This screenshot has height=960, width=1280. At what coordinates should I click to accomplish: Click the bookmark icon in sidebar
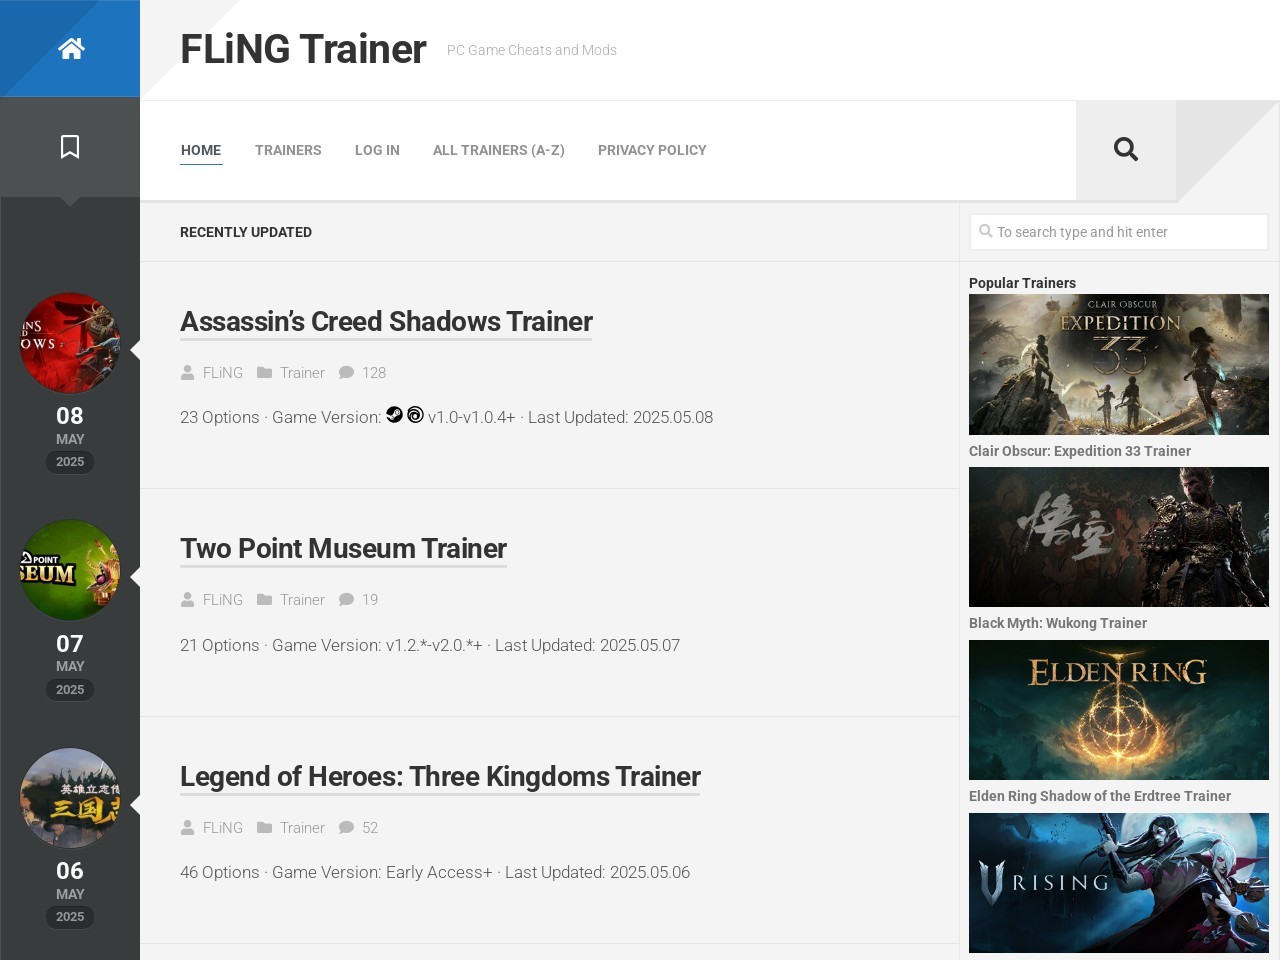coord(70,147)
